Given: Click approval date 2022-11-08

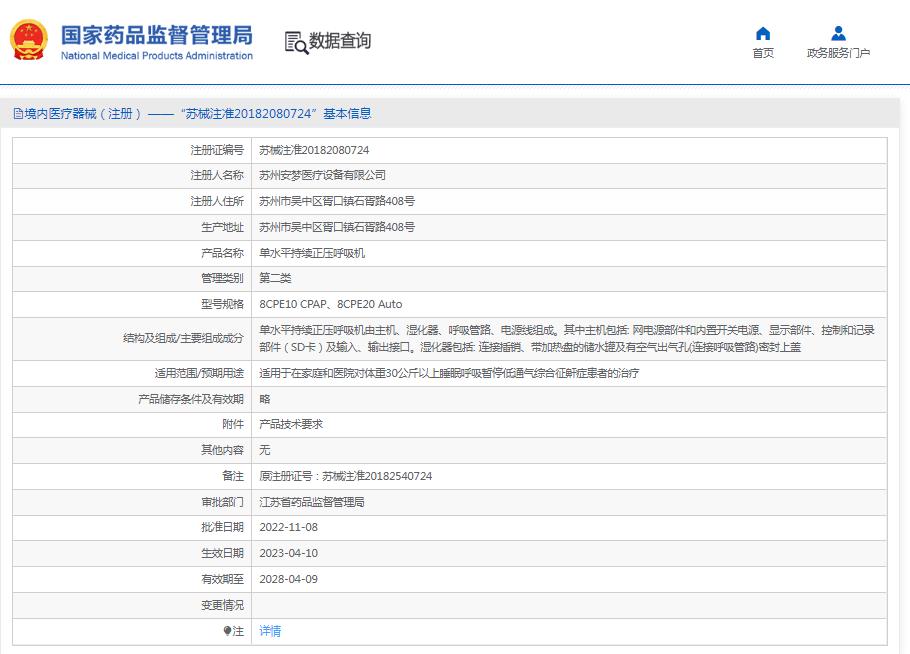Looking at the screenshot, I should pos(289,527).
